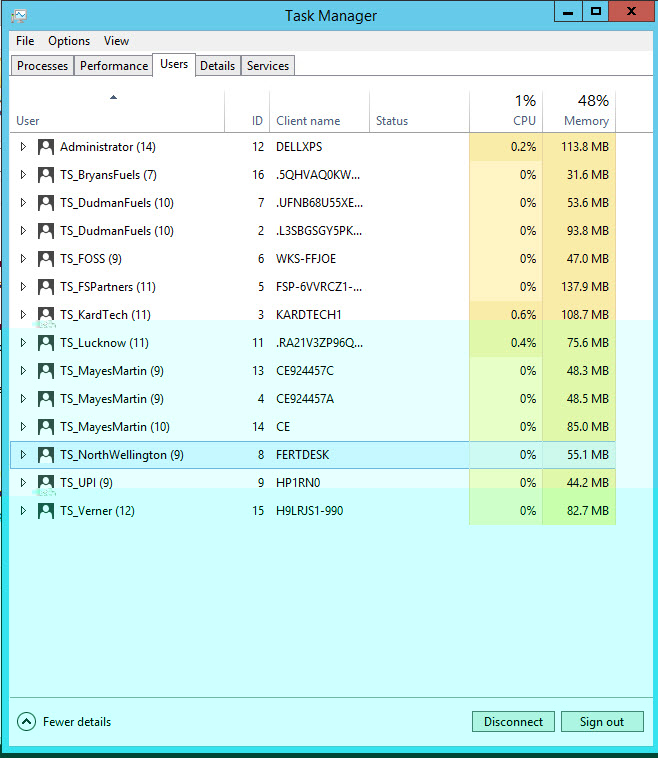Expand the TS_NorthWellington user row
The image size is (658, 758).
point(24,455)
